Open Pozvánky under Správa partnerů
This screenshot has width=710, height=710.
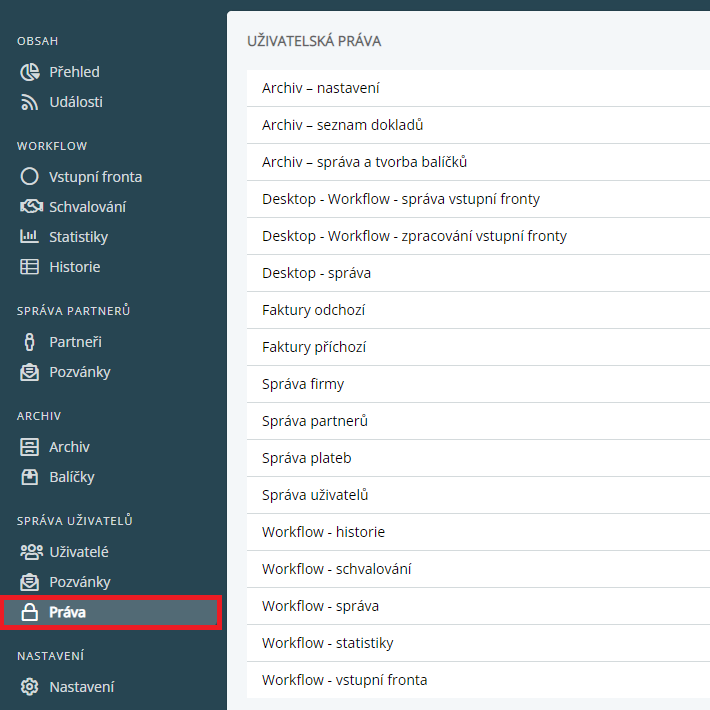(79, 372)
